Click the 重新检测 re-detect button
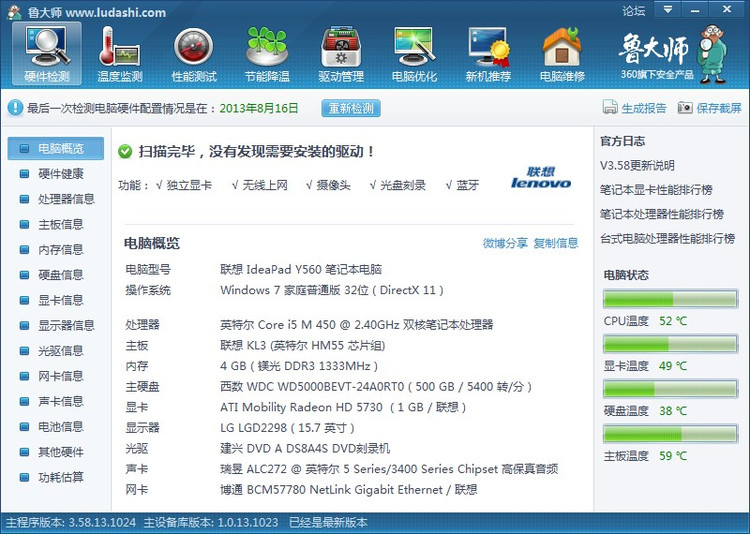Screen dimensions: 750x534 [351, 108]
